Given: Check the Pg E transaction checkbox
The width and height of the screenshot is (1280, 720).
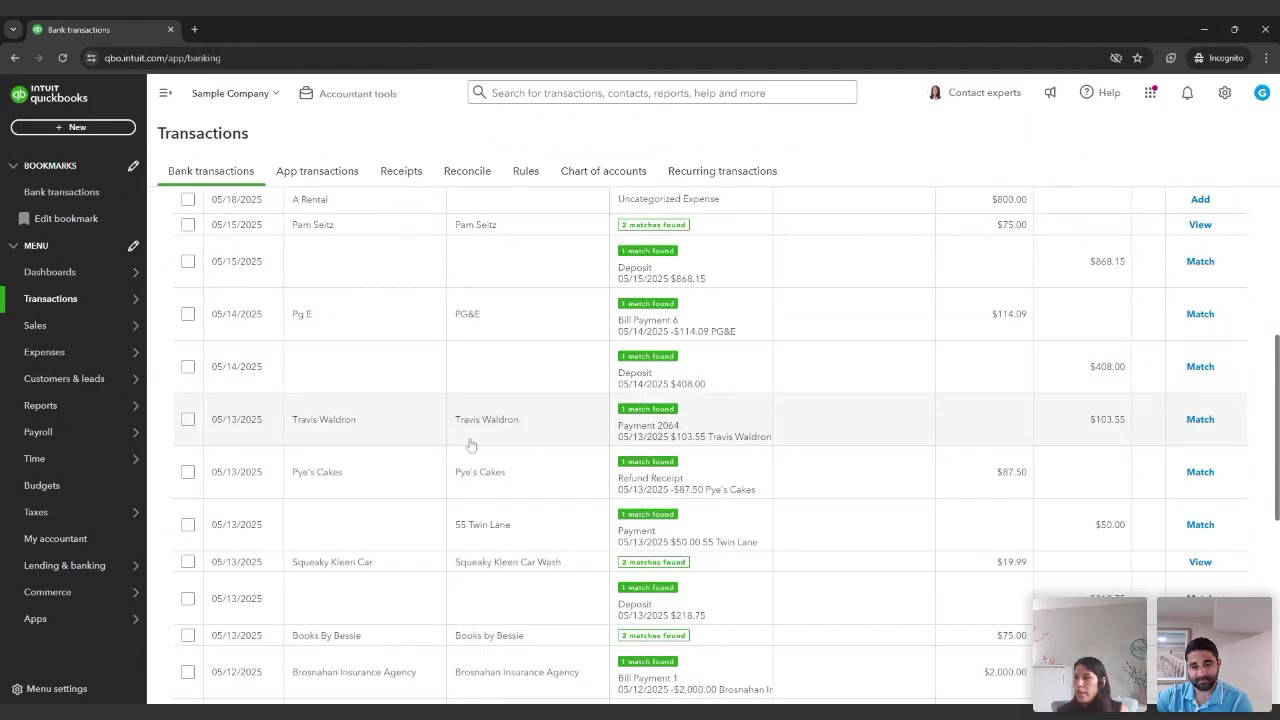Looking at the screenshot, I should [x=188, y=314].
